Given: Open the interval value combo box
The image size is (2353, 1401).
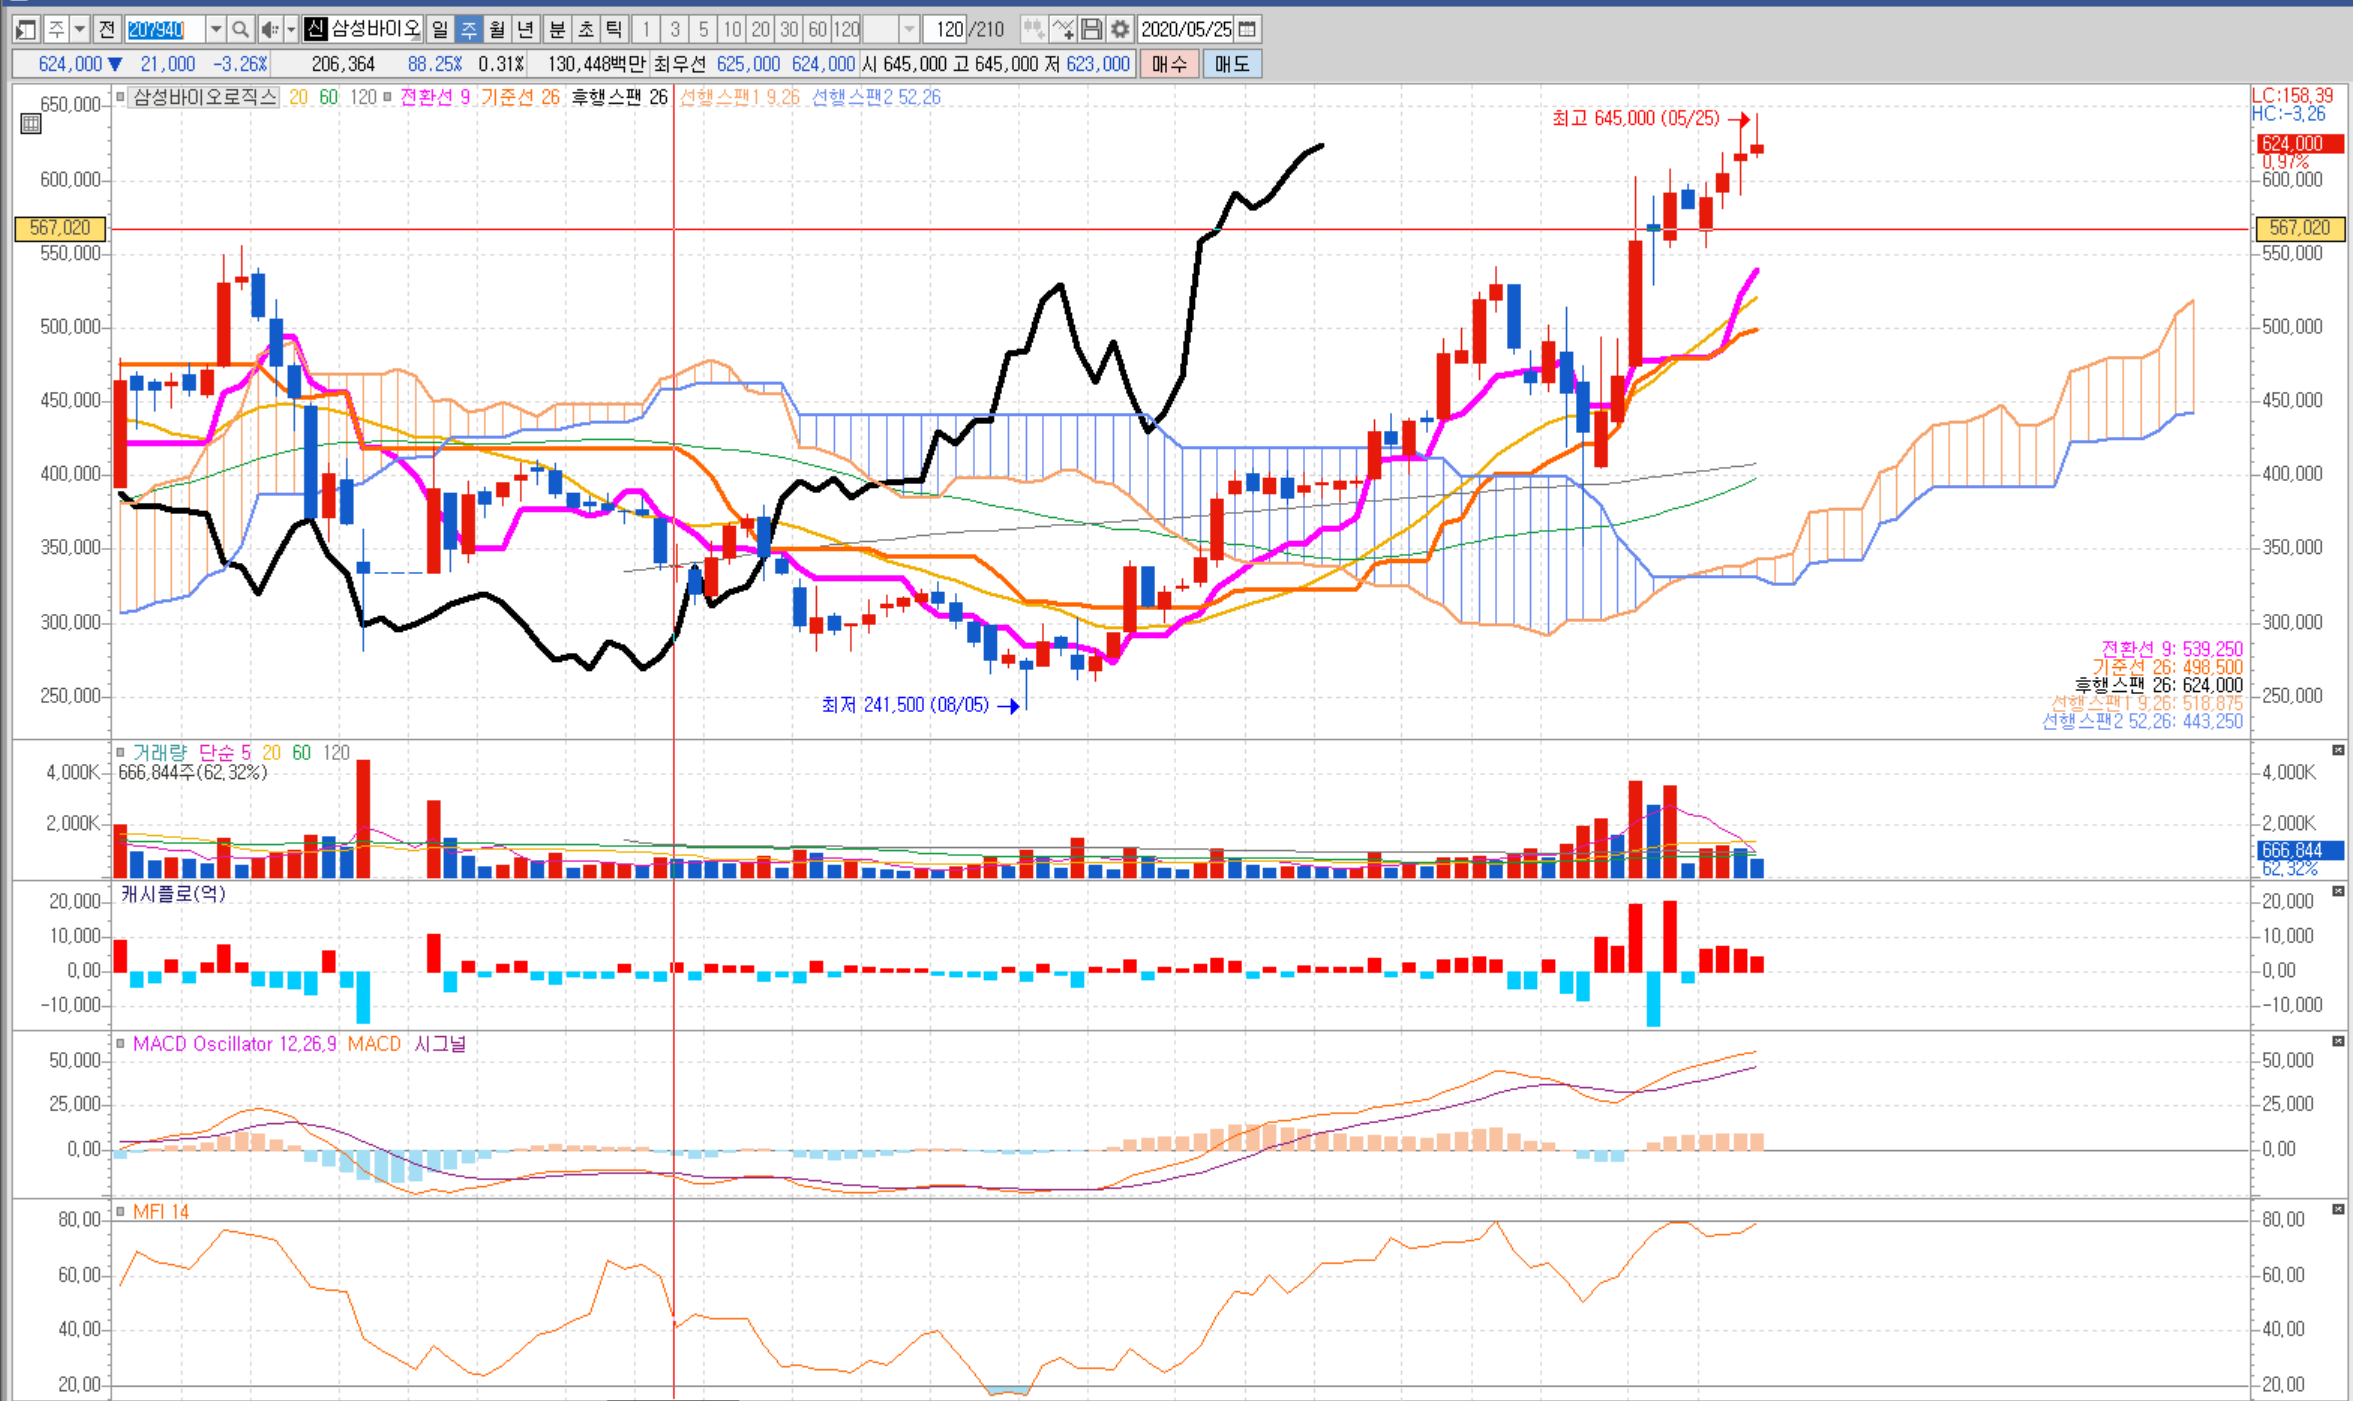Looking at the screenshot, I should (x=908, y=30).
